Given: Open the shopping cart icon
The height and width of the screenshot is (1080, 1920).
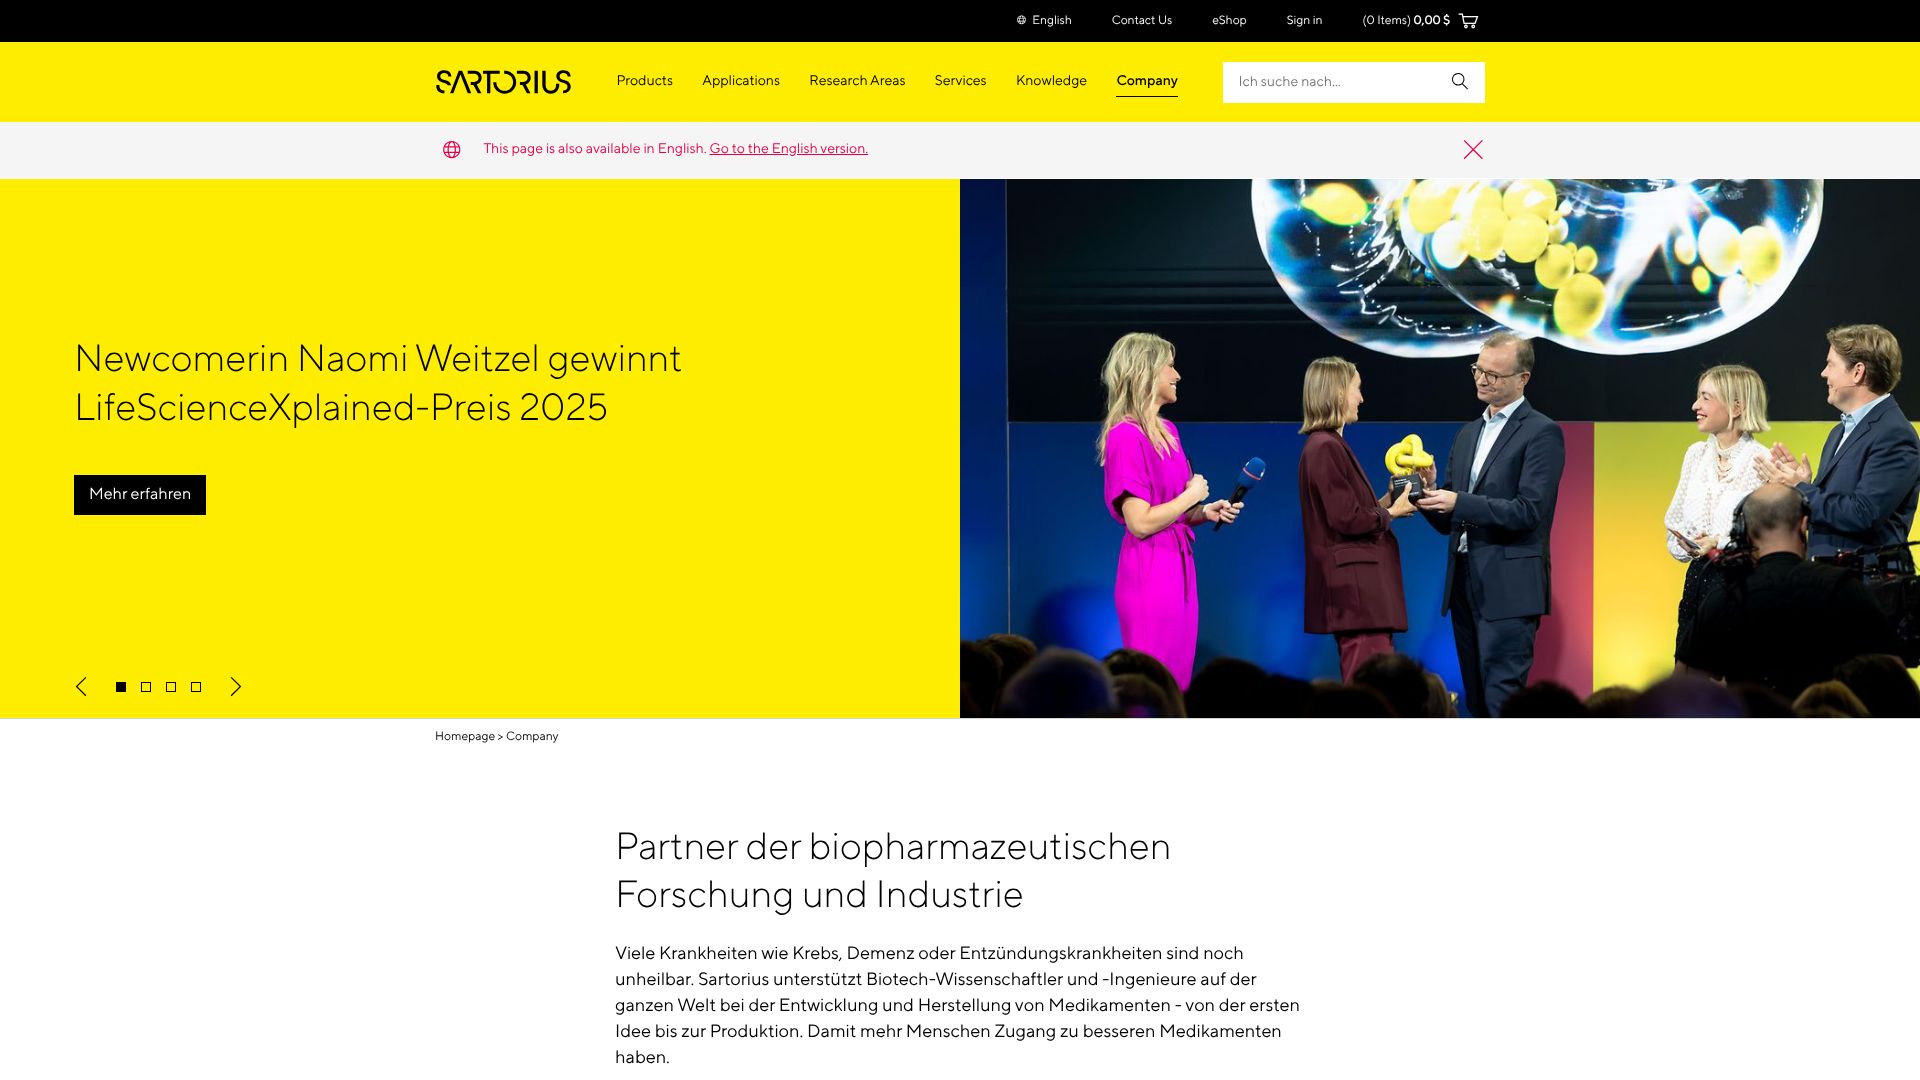Looking at the screenshot, I should tap(1468, 21).
